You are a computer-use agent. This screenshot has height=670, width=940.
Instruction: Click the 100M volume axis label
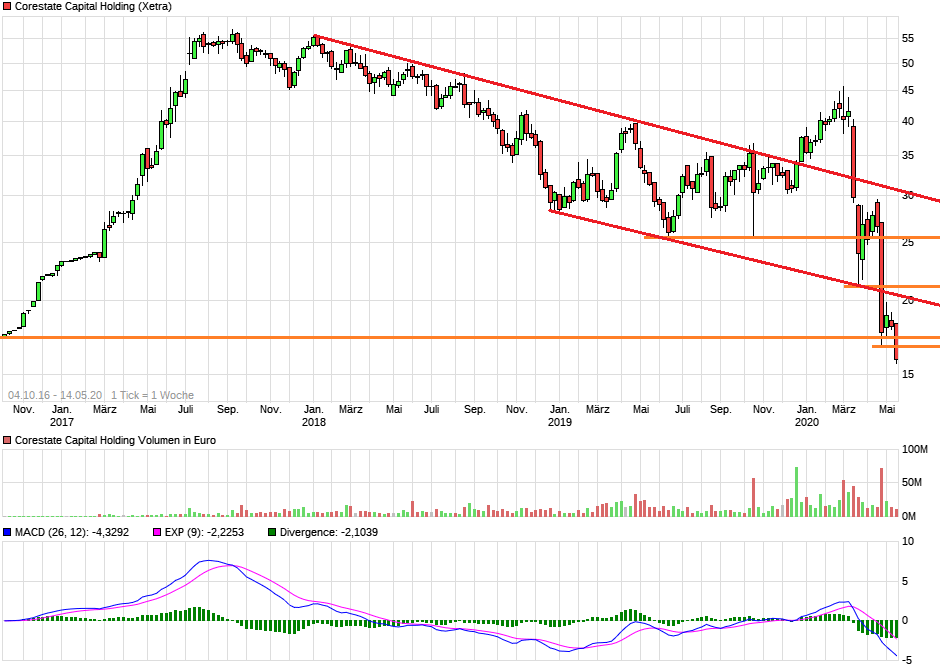click(916, 450)
